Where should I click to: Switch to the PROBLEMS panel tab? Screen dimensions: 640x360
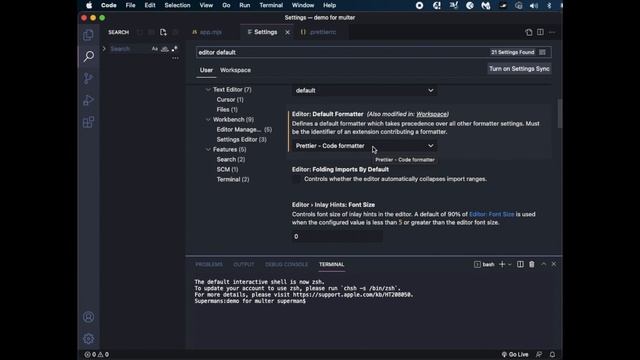(209, 264)
